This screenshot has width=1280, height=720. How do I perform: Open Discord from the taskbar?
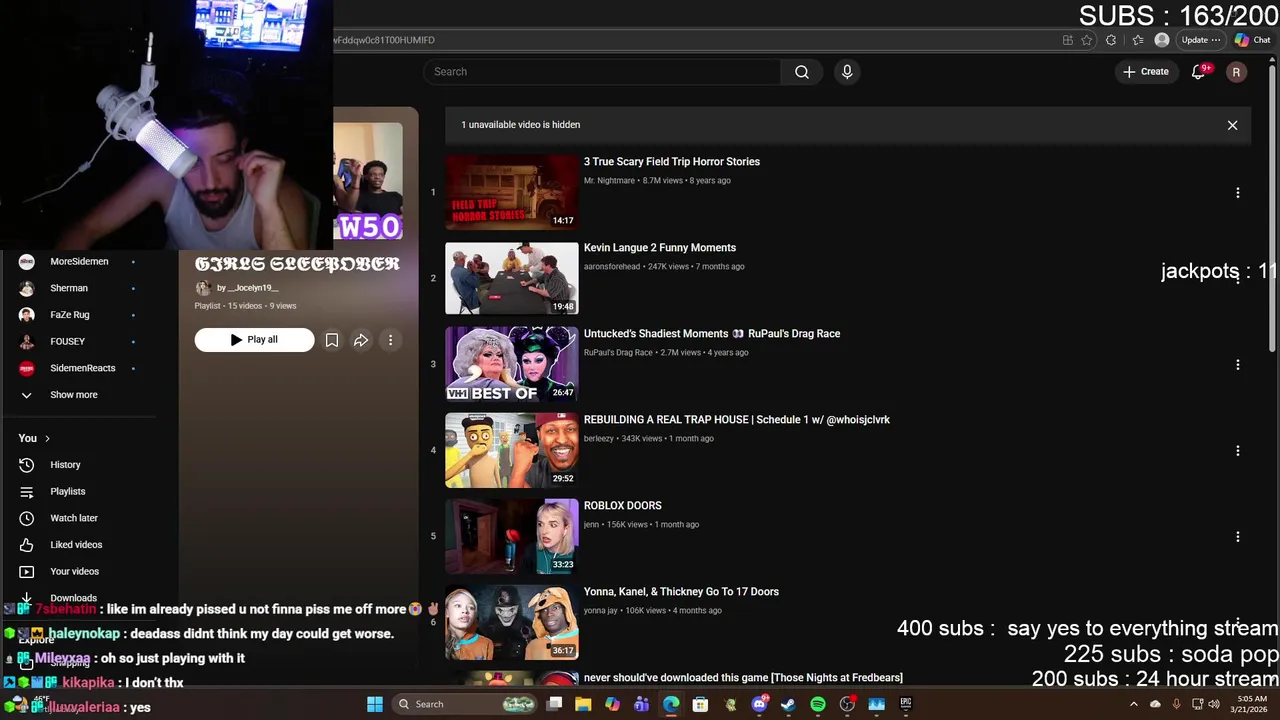[x=759, y=704]
